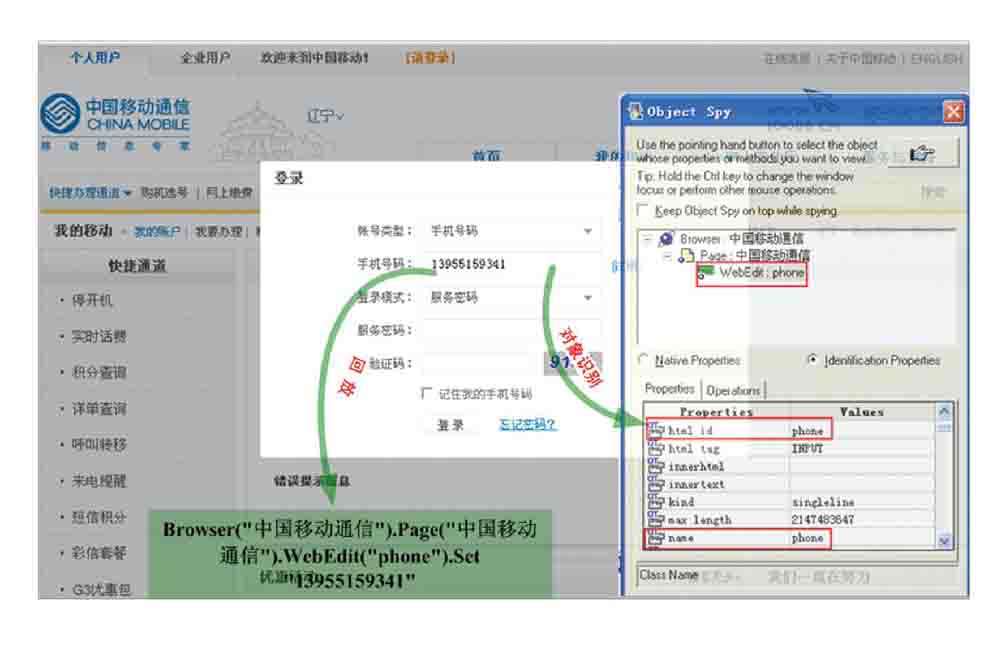The width and height of the screenshot is (1000, 654).
Task: Open the 帐号类型 dropdown showing 手机号码
Action: pos(511,231)
